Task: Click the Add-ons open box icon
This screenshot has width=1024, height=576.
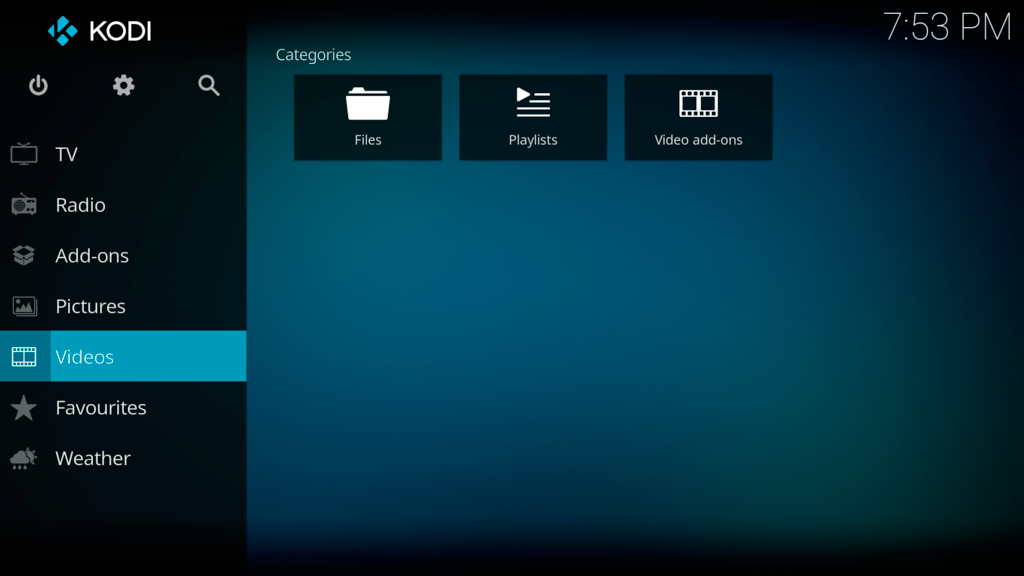Action: (24, 256)
